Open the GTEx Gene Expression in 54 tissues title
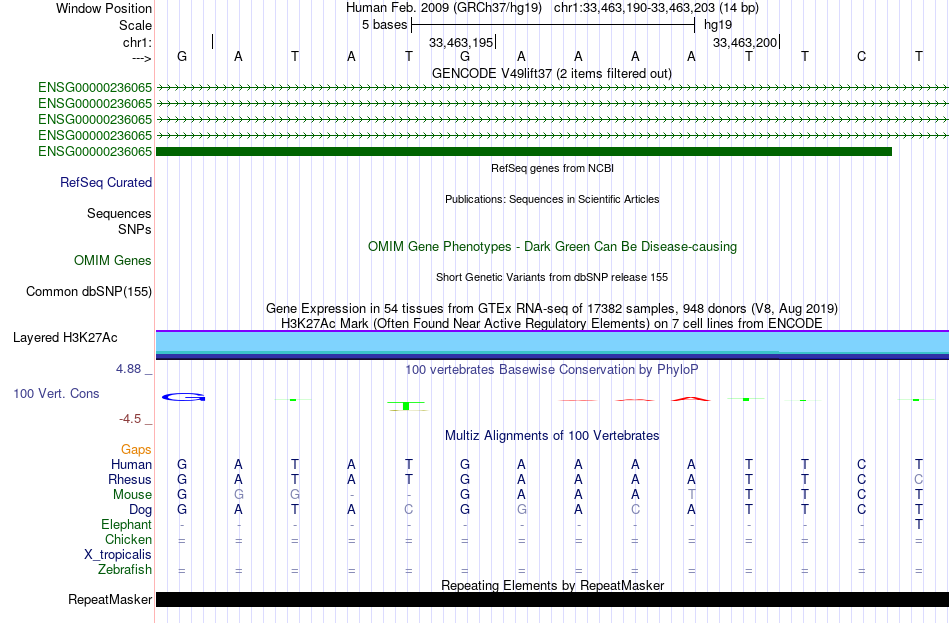Viewport: 950px width, 623px height. click(x=552, y=308)
